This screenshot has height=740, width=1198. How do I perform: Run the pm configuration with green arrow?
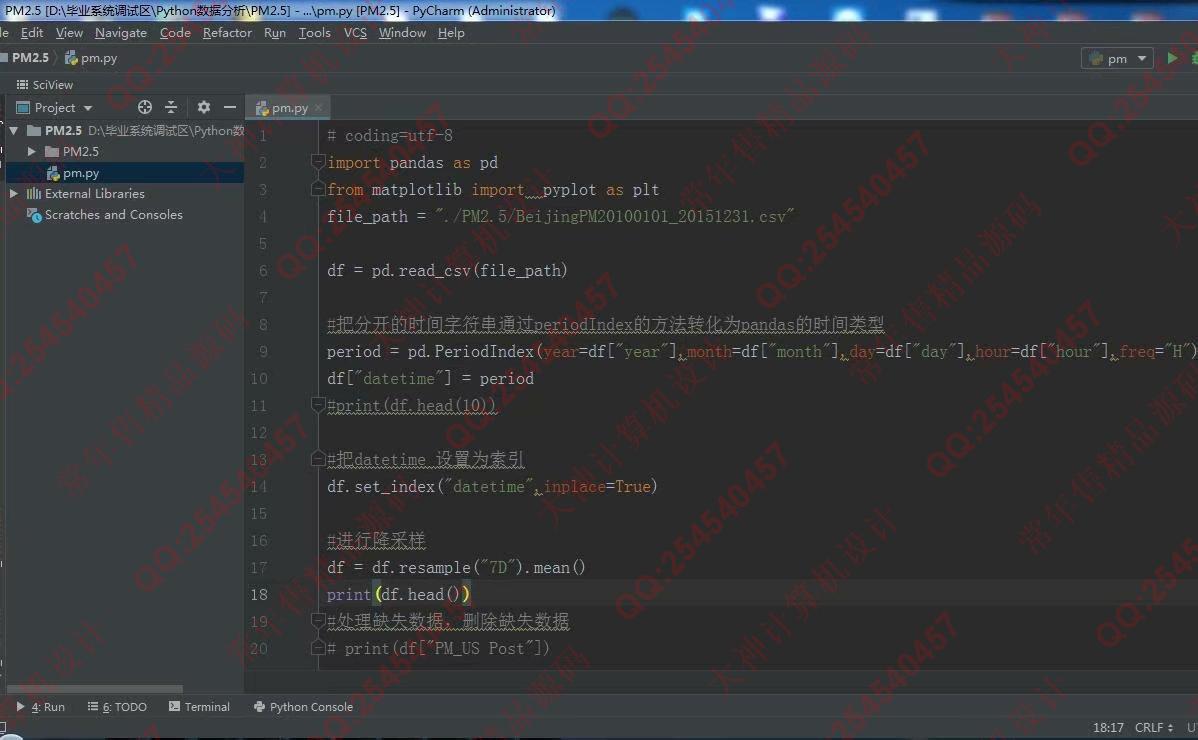pos(1172,58)
